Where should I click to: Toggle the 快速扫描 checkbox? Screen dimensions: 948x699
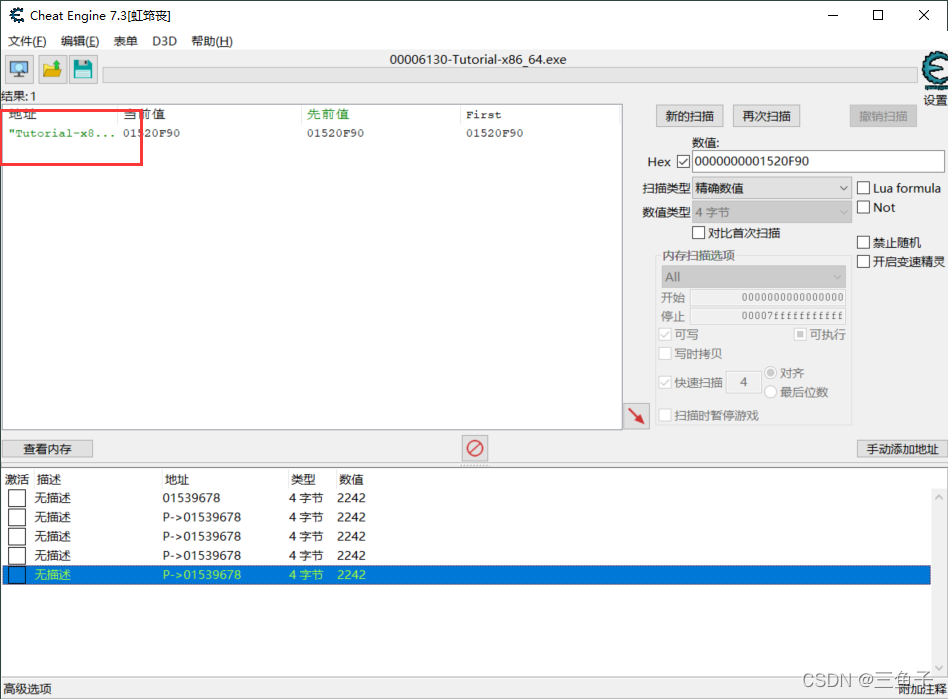click(665, 382)
